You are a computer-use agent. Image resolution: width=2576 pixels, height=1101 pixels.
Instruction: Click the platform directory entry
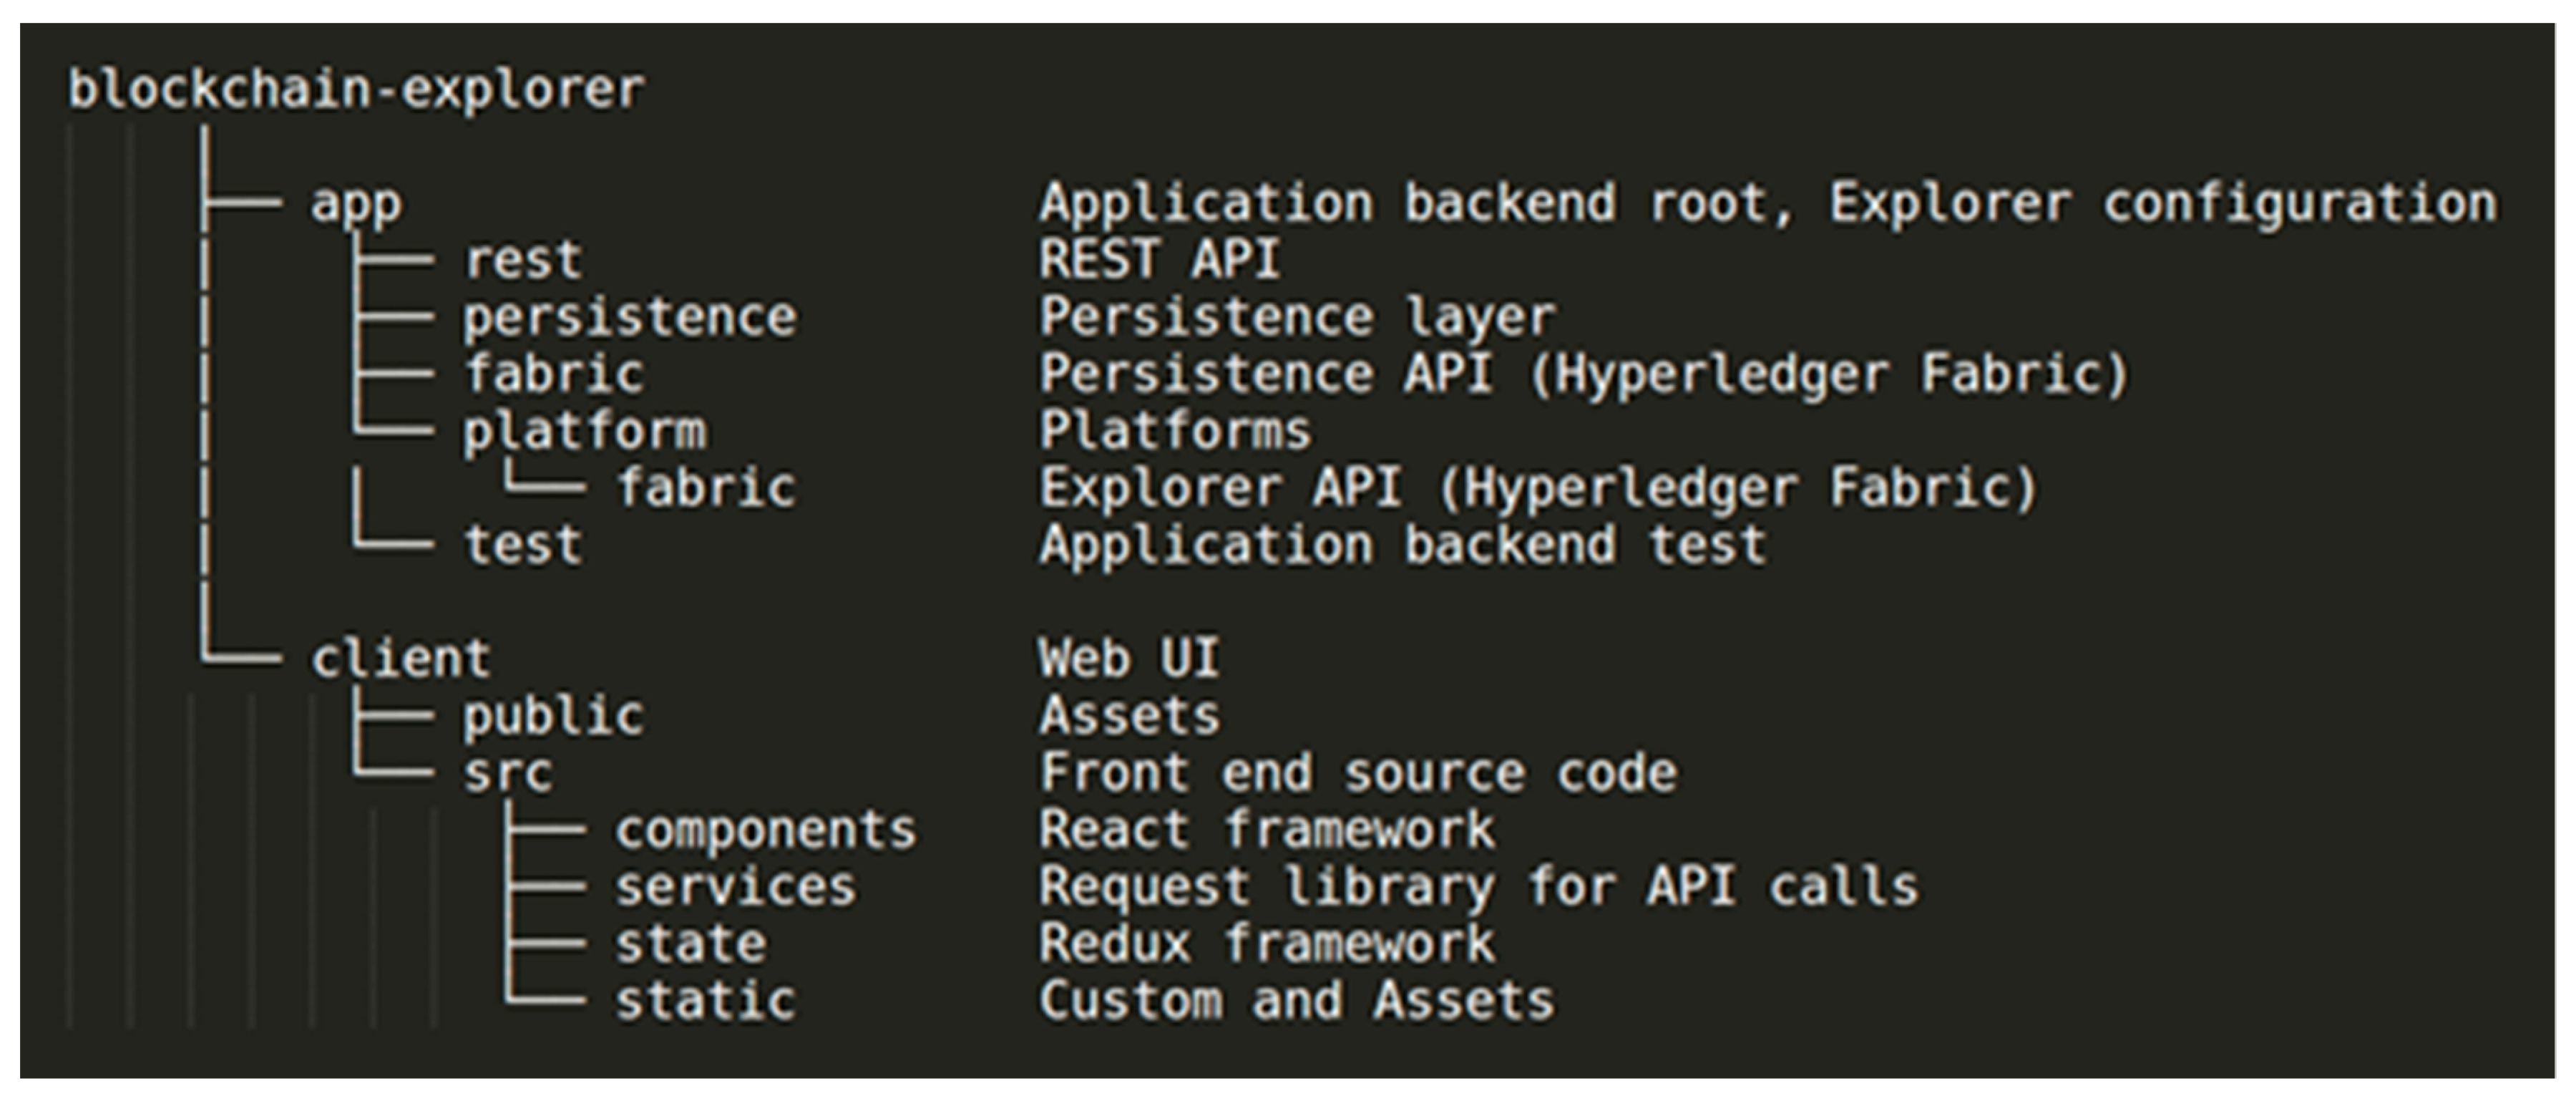[584, 432]
